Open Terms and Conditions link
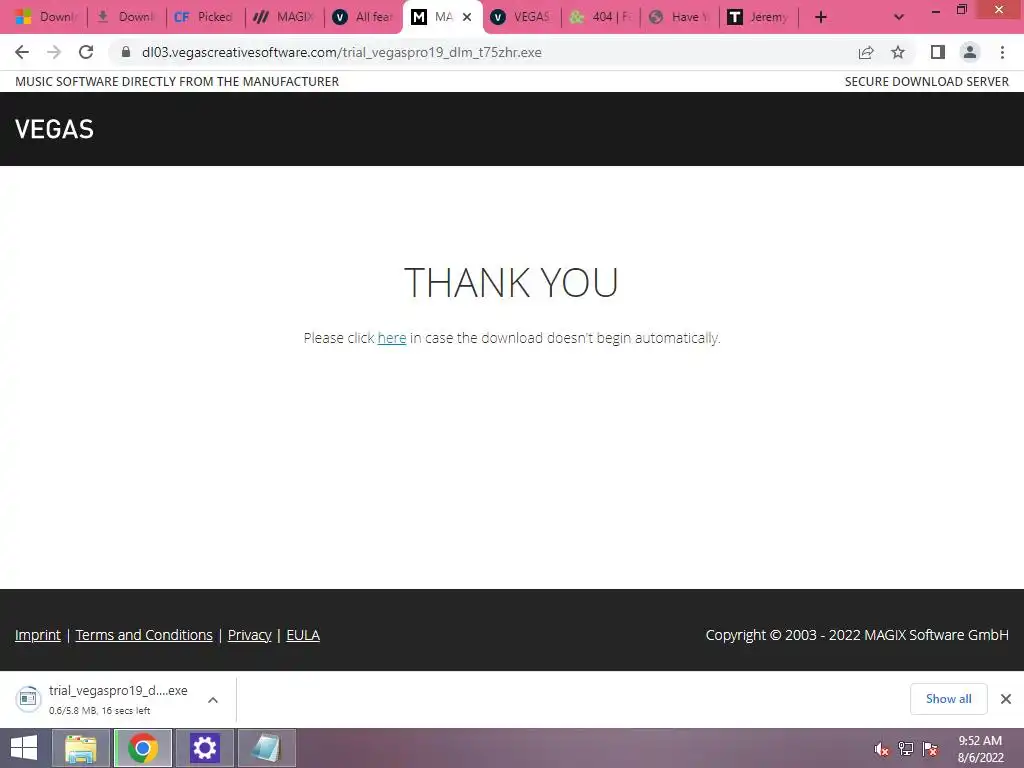 144,635
